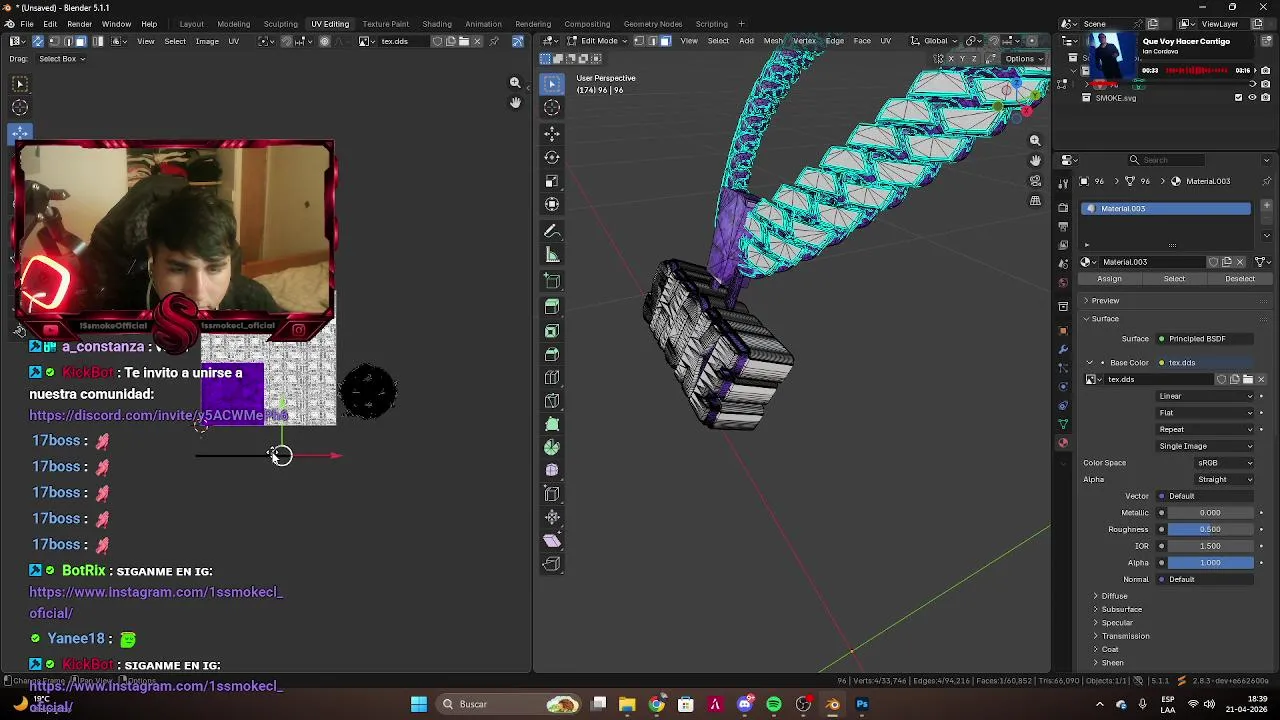Viewport: 1280px width, 720px height.
Task: Click the Assign material button
Action: (x=1109, y=279)
